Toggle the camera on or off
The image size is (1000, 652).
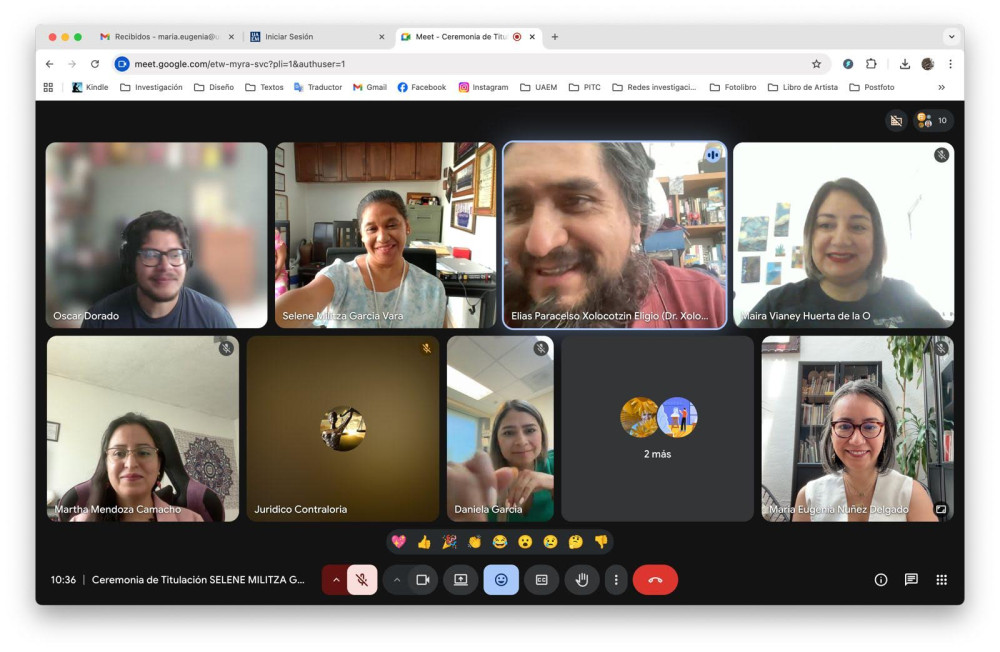pyautogui.click(x=422, y=580)
